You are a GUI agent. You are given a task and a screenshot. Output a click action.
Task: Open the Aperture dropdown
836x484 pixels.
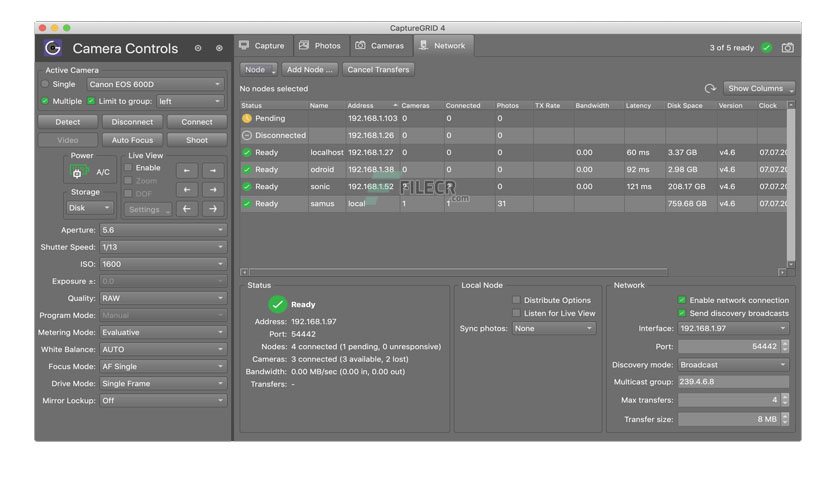click(163, 230)
